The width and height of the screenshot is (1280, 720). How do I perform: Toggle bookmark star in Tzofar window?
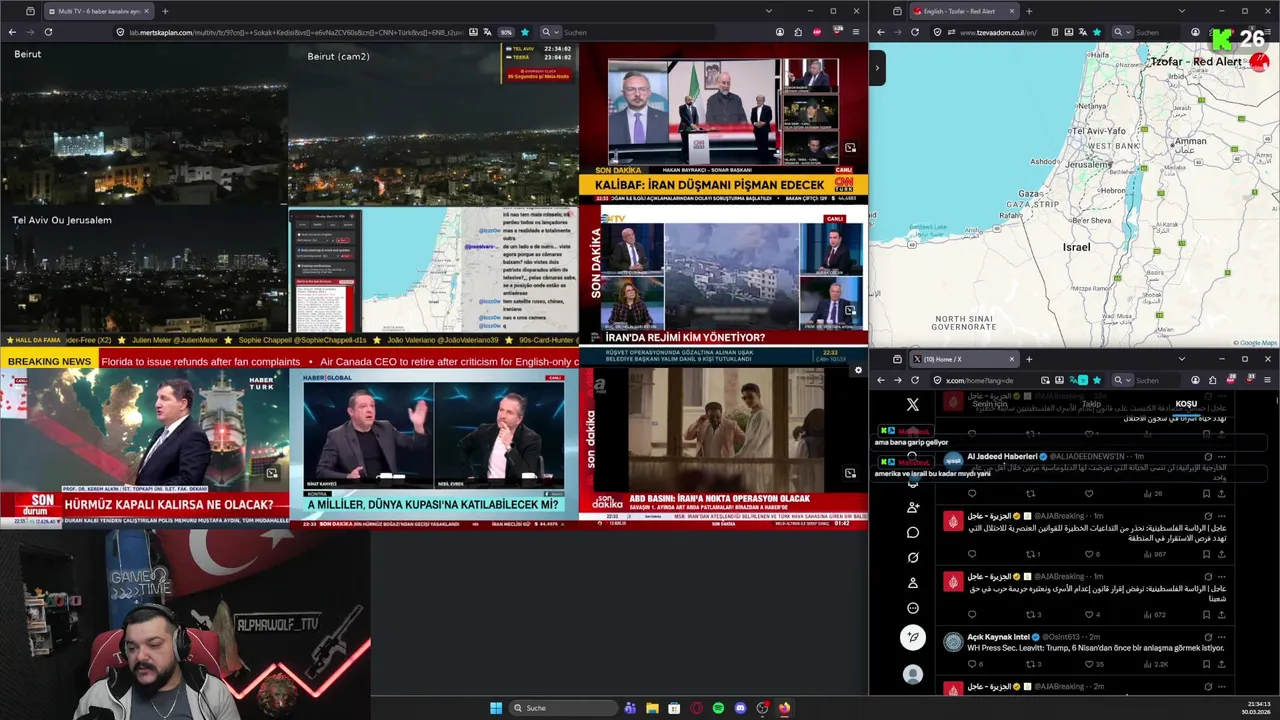coord(1097,32)
